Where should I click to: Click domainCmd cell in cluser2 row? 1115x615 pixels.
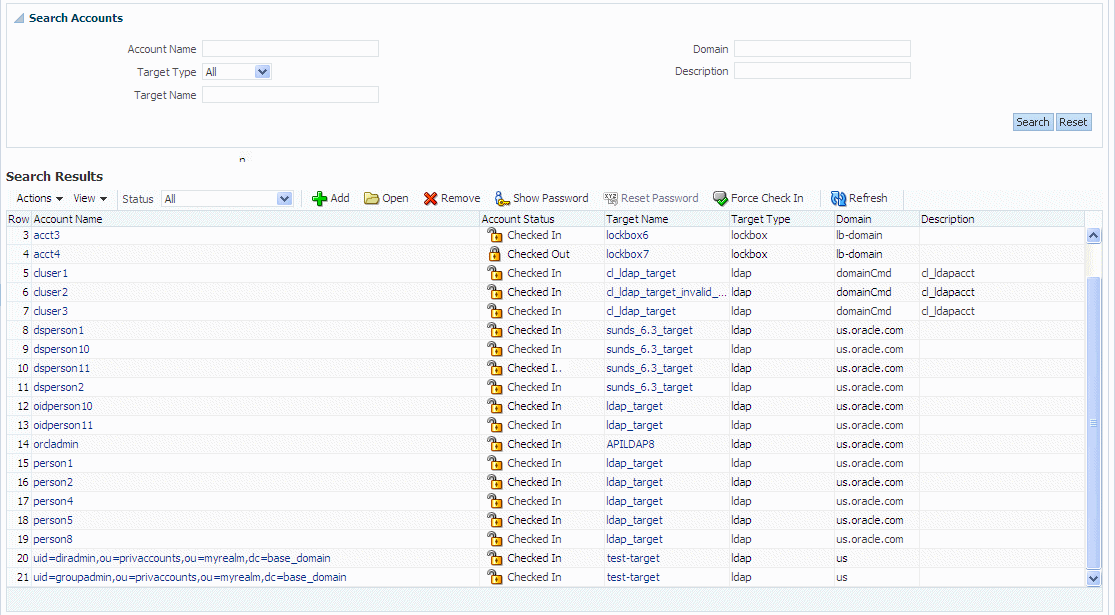(863, 292)
